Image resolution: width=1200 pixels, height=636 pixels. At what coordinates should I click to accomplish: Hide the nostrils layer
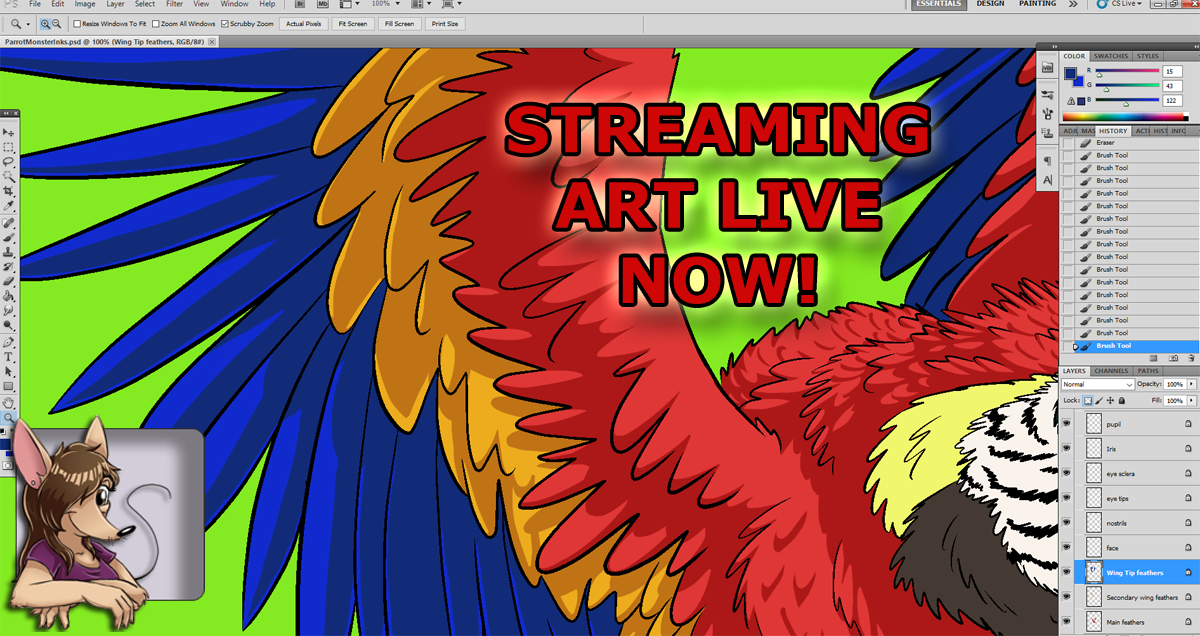tap(1066, 523)
